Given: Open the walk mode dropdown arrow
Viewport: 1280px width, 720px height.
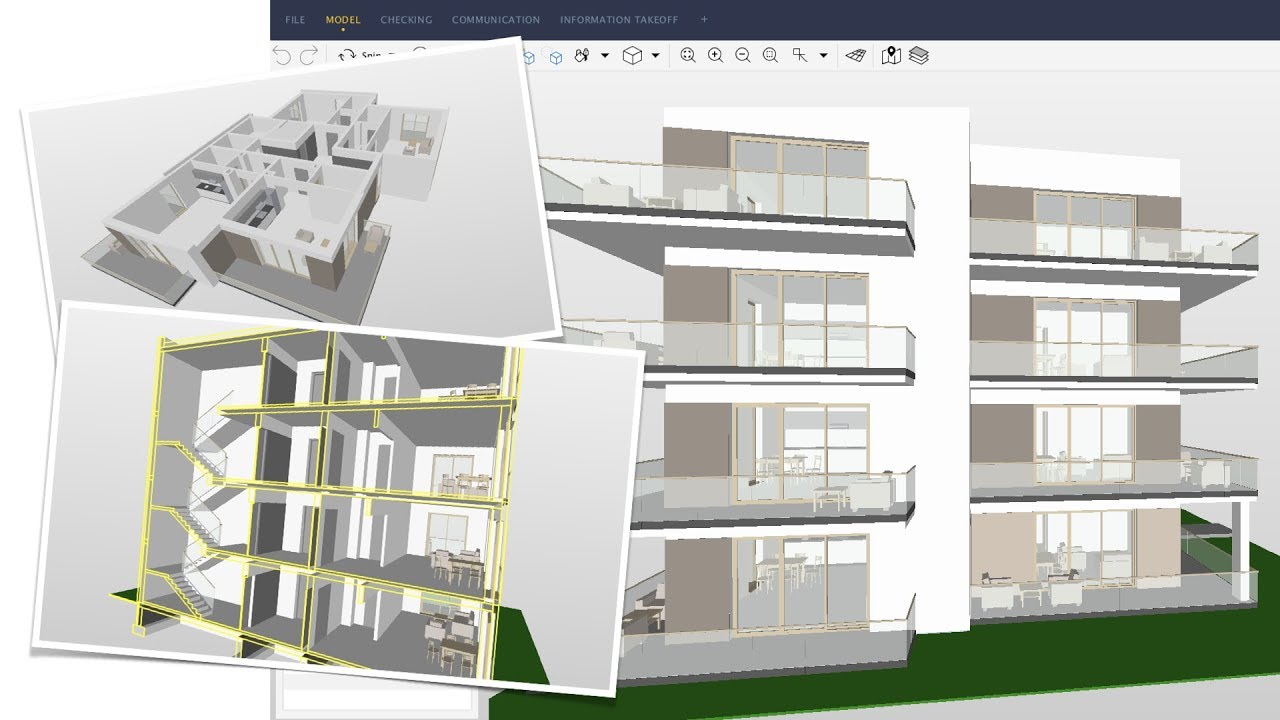Looking at the screenshot, I should (605, 56).
